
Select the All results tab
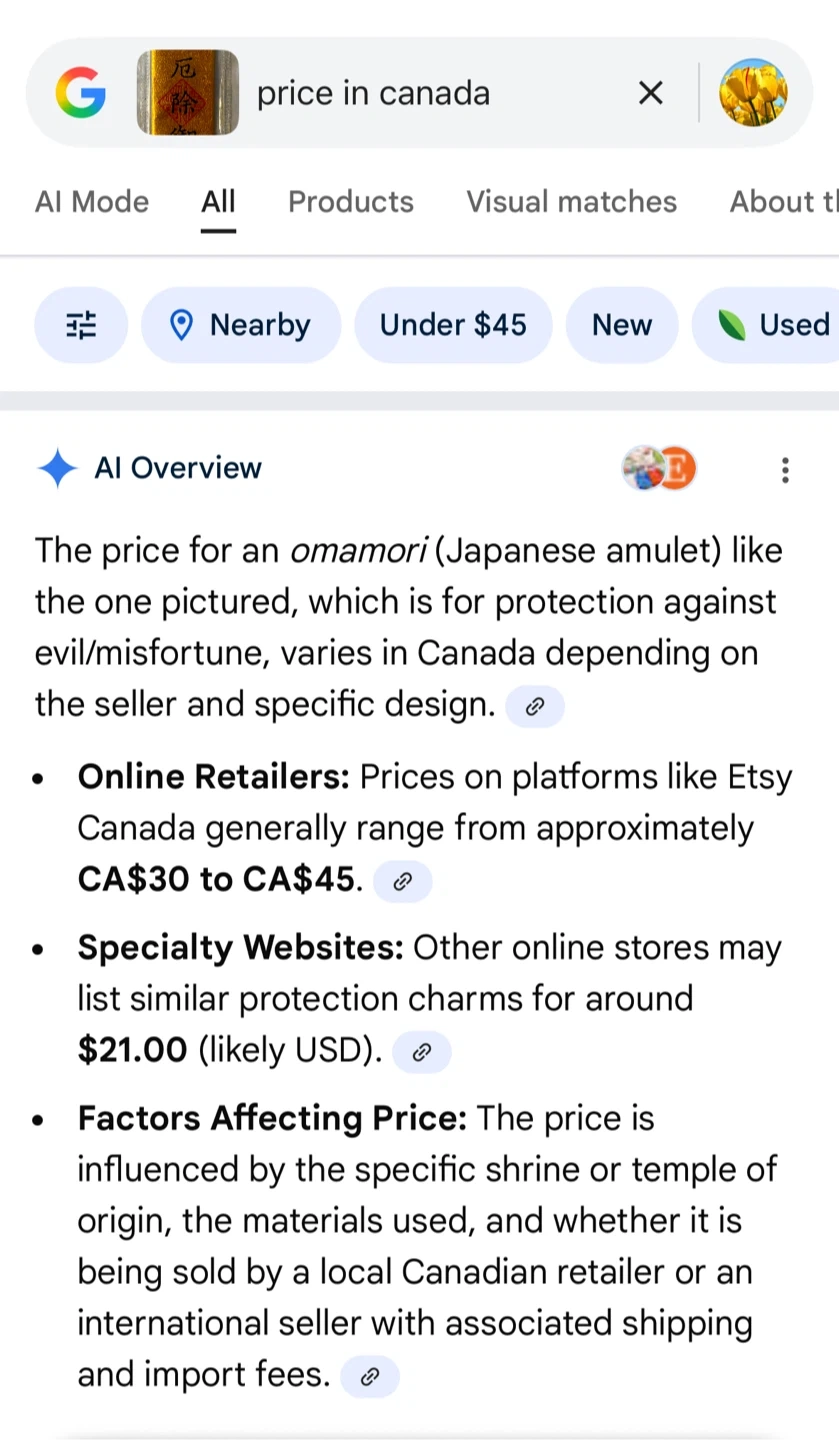point(218,202)
